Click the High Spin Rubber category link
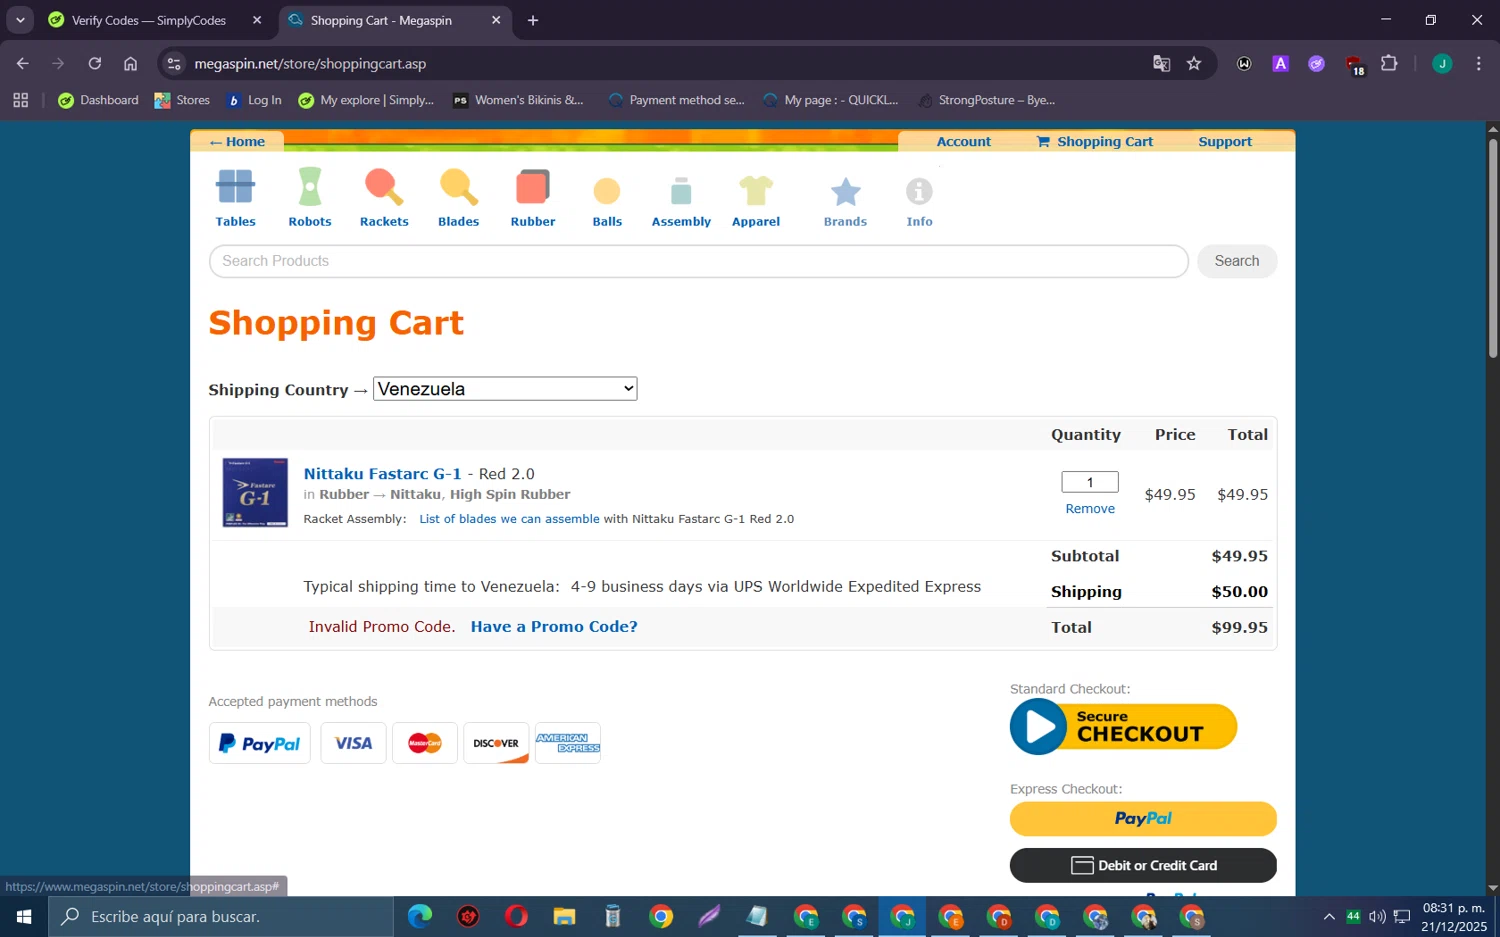 coord(510,494)
